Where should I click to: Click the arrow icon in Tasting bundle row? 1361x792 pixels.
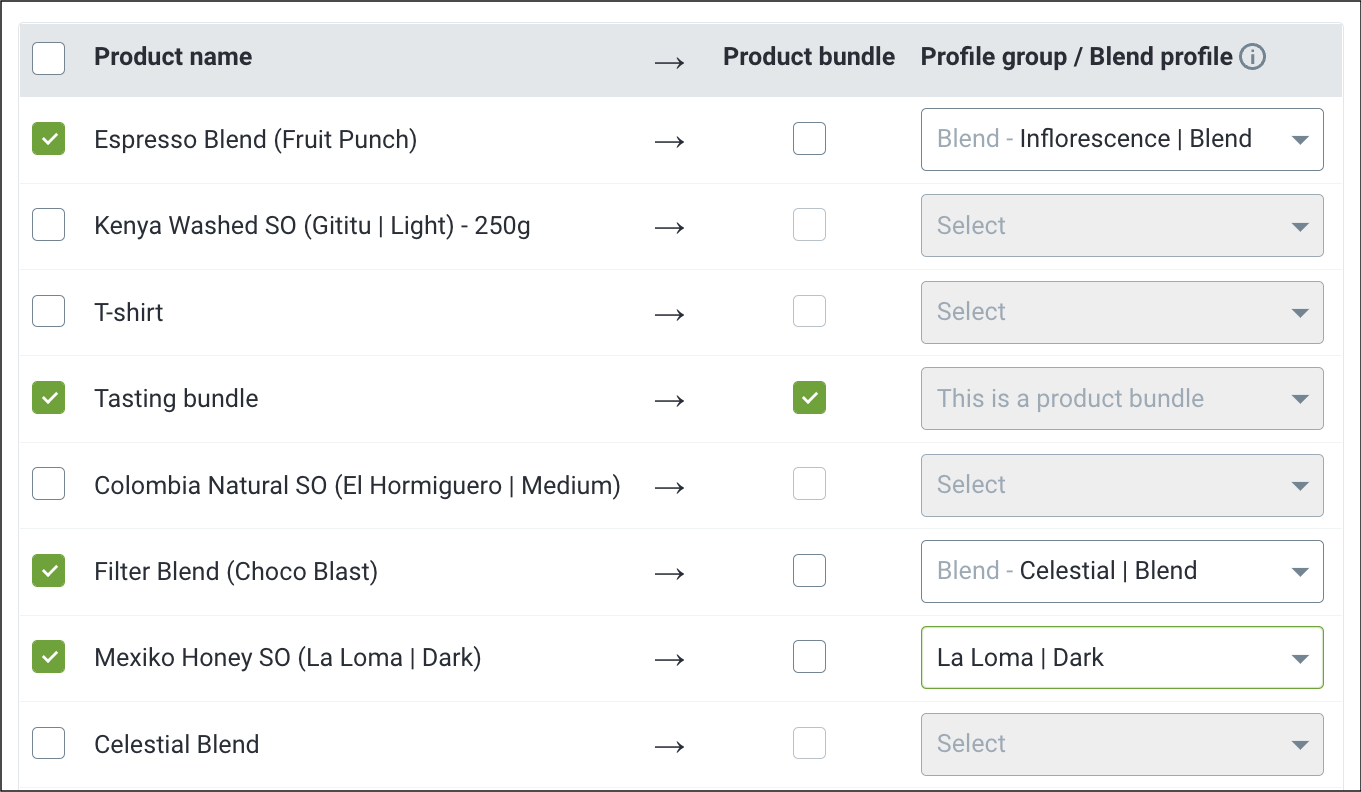pyautogui.click(x=669, y=400)
